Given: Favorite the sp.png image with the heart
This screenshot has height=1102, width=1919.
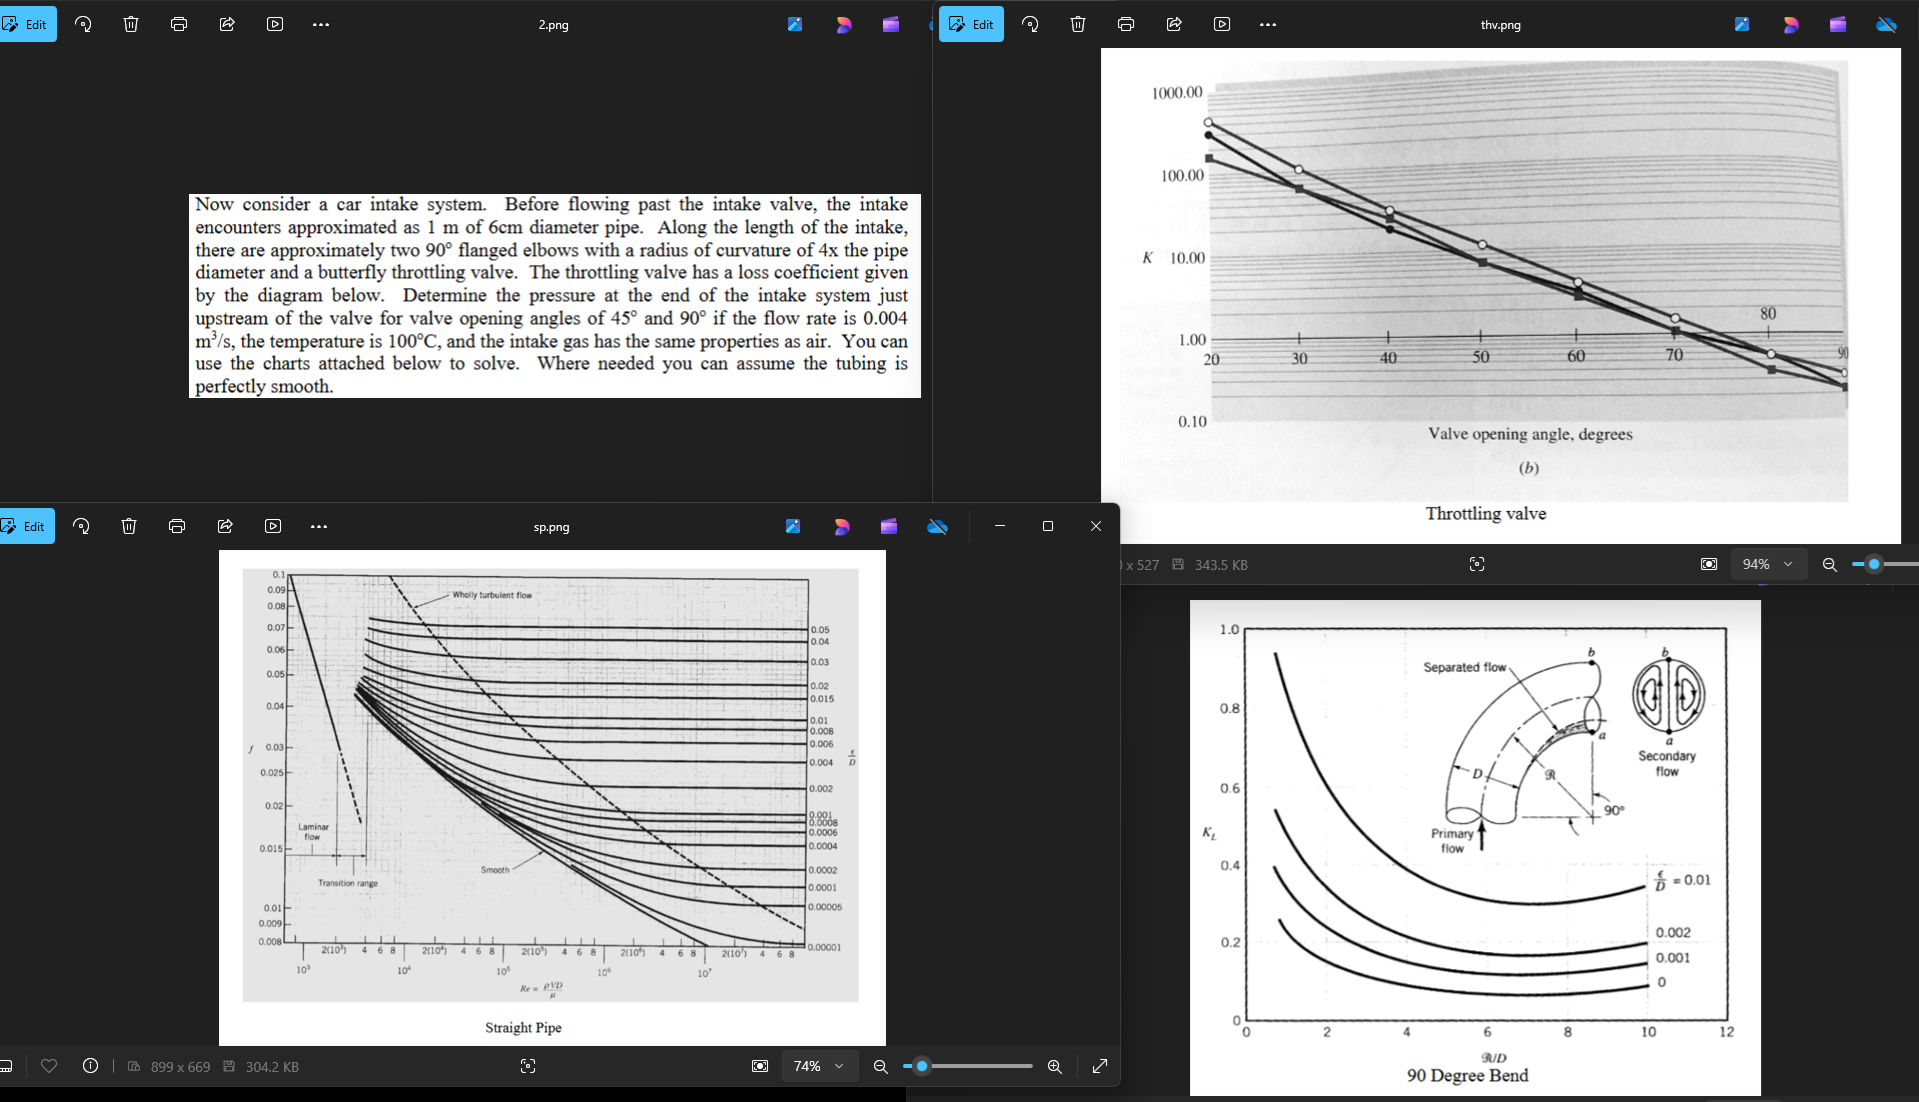Looking at the screenshot, I should 49,1066.
